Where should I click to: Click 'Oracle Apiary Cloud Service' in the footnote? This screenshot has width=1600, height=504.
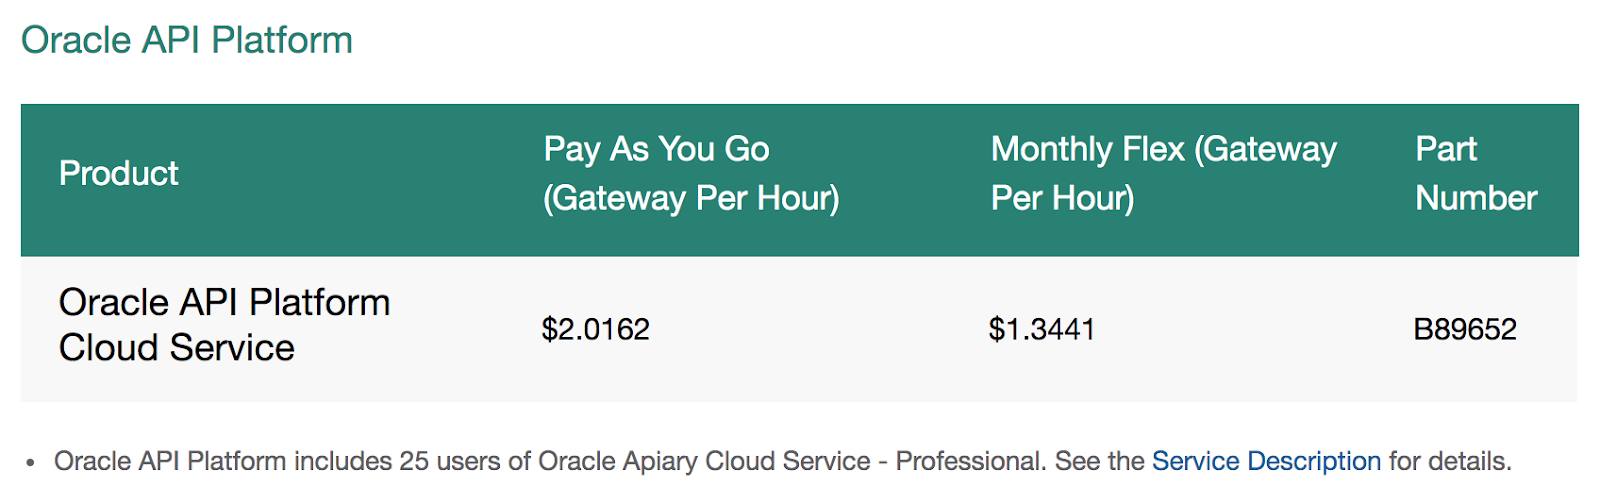coord(705,461)
